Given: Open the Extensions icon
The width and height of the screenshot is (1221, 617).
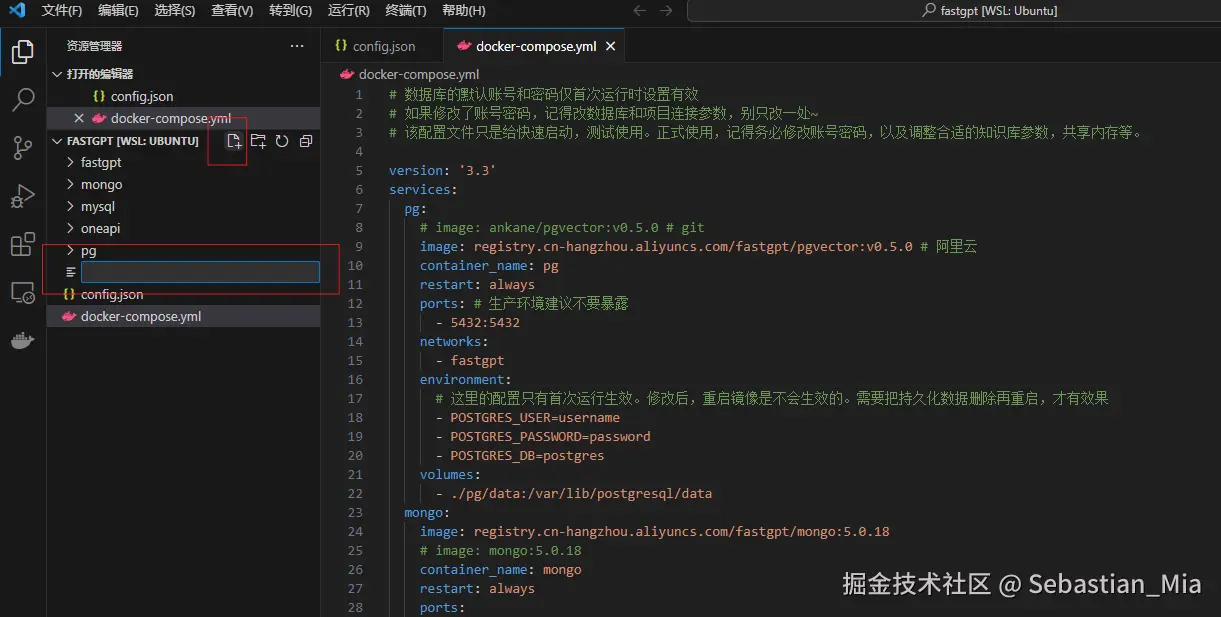Looking at the screenshot, I should (x=22, y=243).
